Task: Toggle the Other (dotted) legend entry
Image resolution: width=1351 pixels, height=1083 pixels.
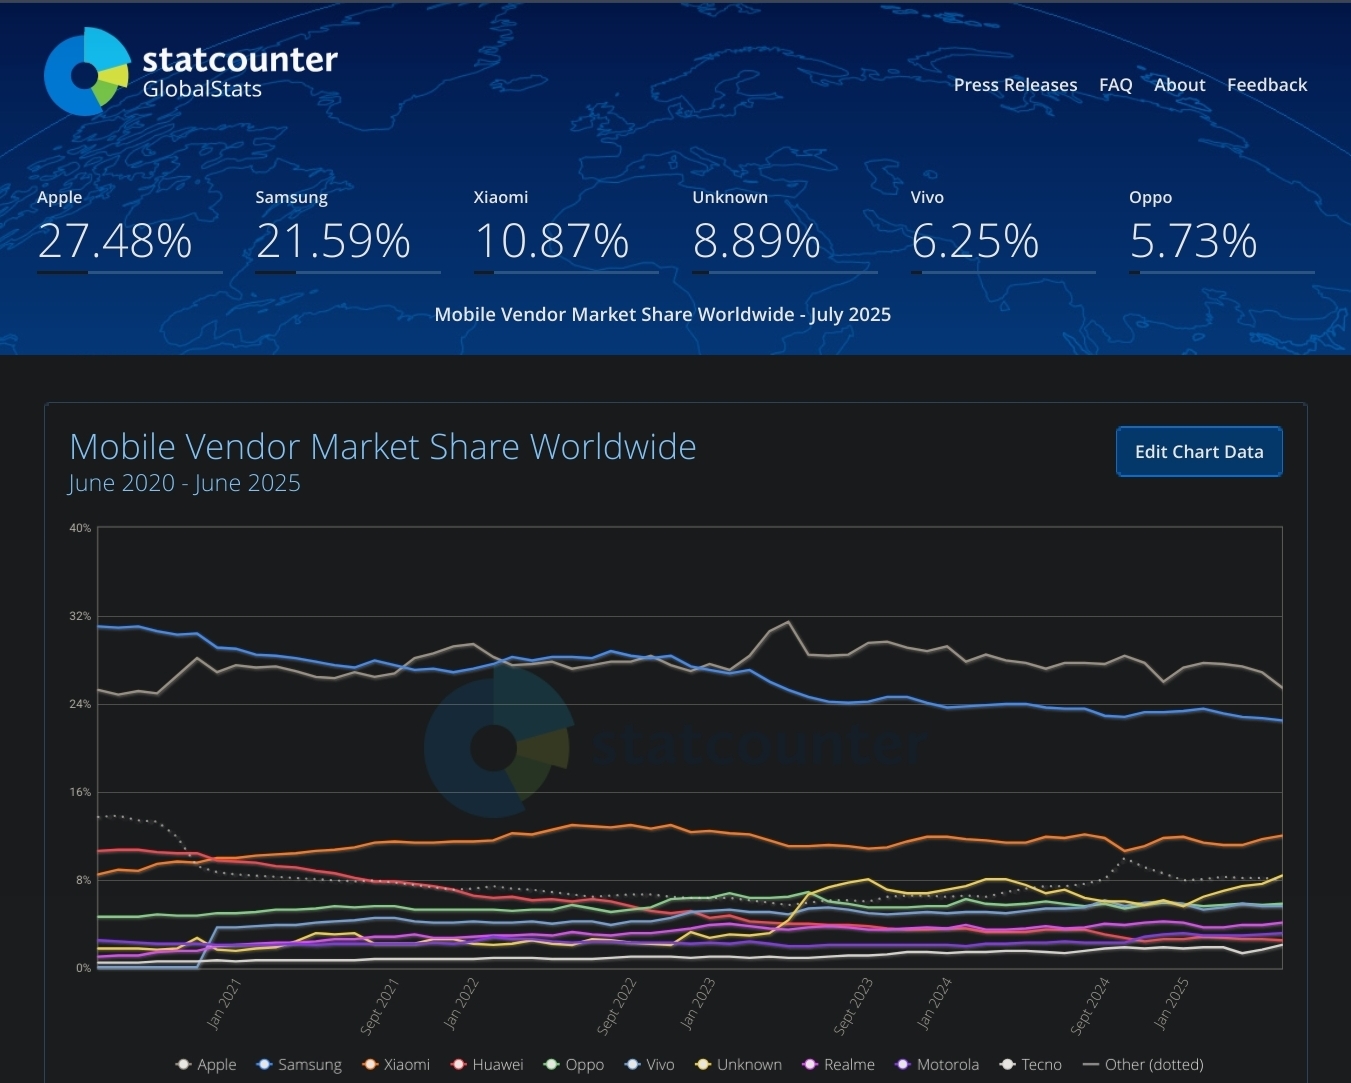Action: pyautogui.click(x=1142, y=1065)
